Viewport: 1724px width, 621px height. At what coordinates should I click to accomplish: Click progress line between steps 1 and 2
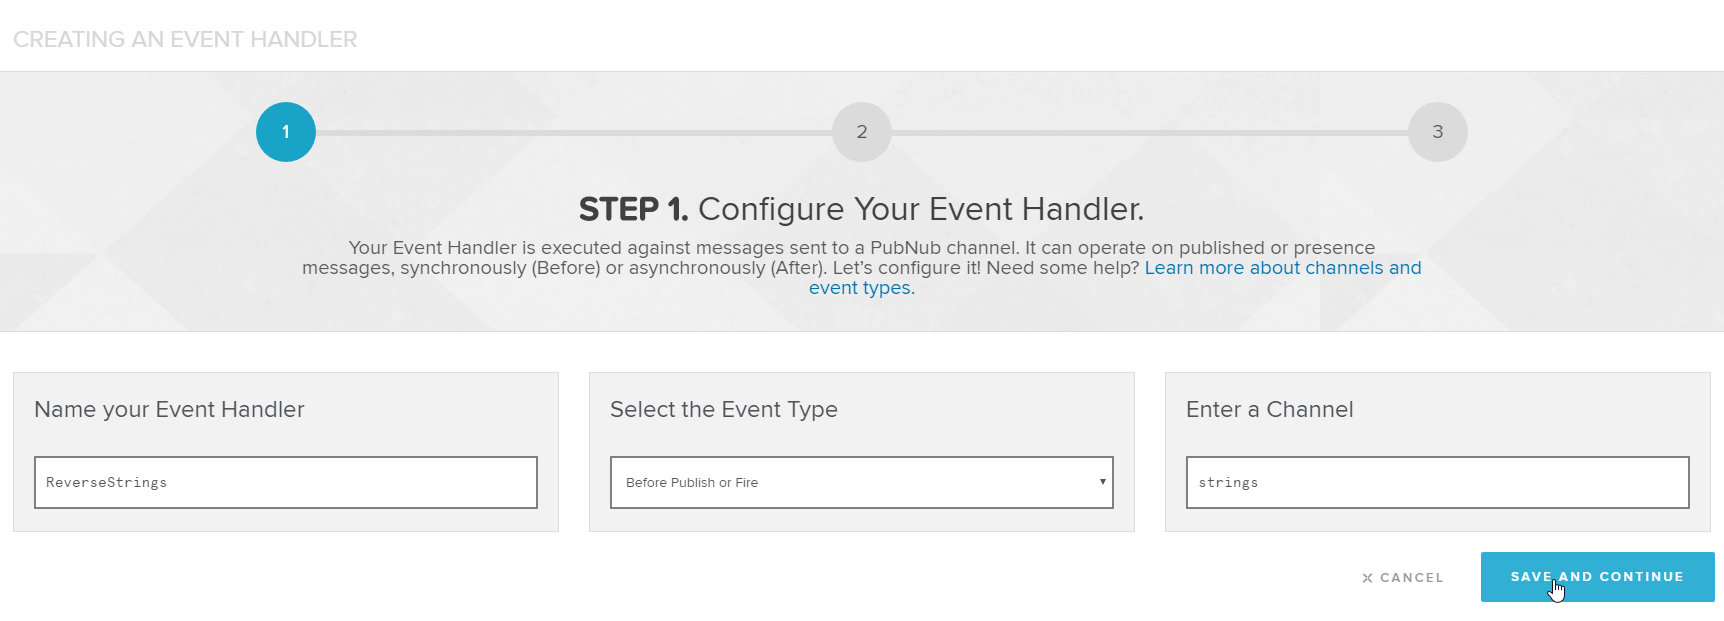point(574,132)
